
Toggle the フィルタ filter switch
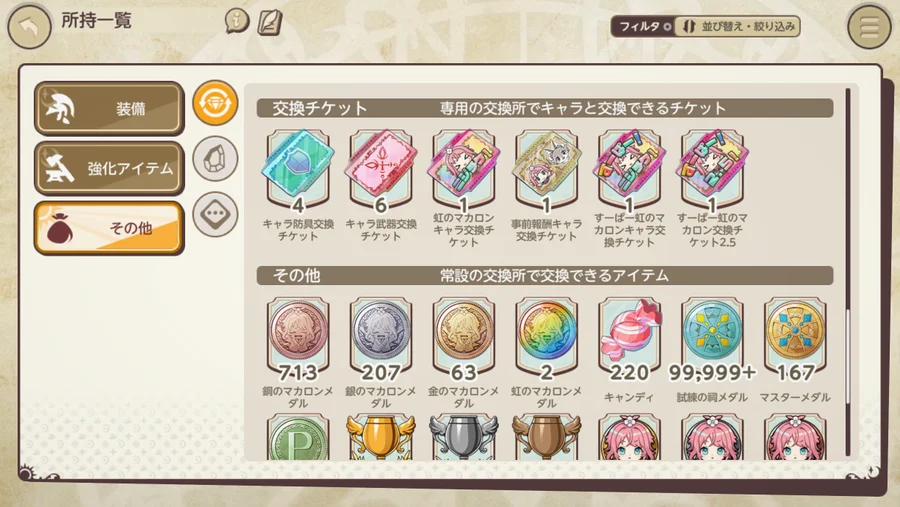click(x=643, y=26)
